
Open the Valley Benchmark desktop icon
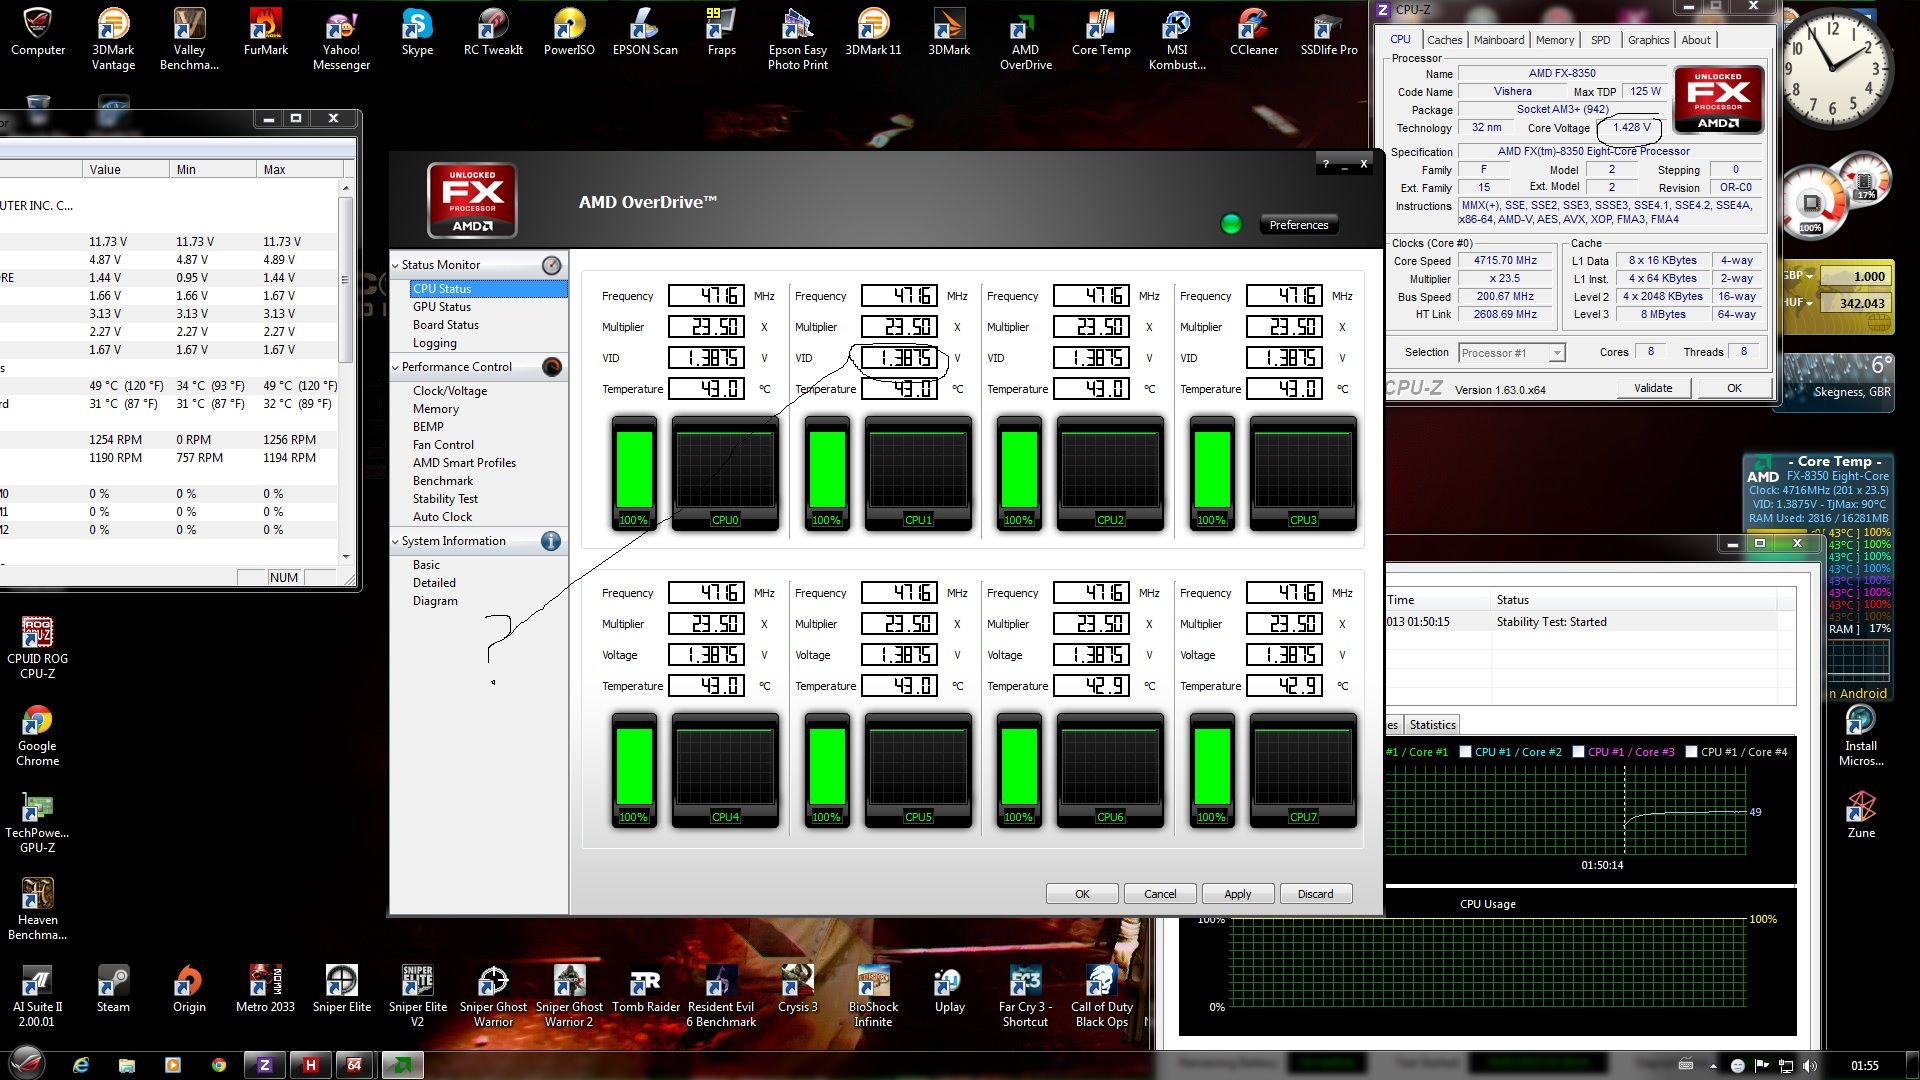pyautogui.click(x=189, y=38)
